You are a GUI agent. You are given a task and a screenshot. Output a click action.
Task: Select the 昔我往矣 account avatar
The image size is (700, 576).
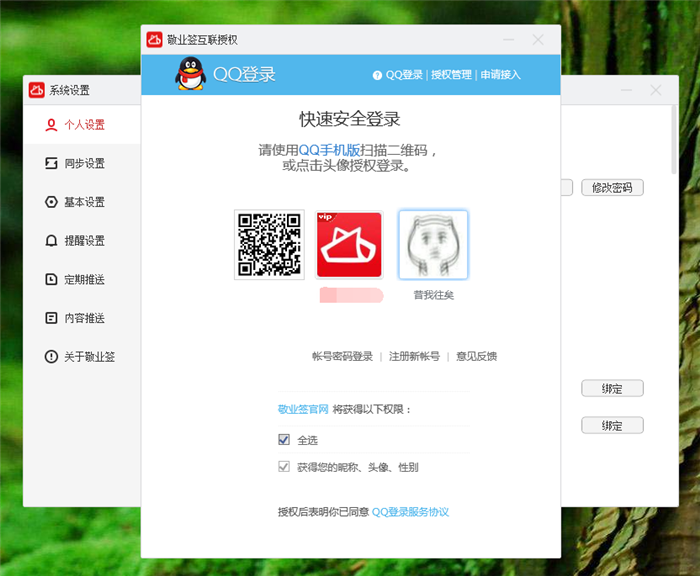click(433, 245)
